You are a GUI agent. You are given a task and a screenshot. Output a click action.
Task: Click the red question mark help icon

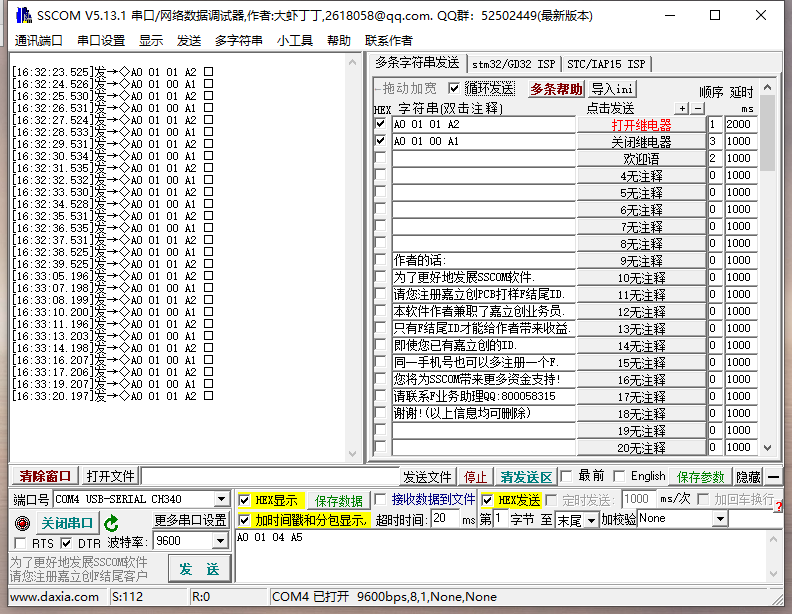point(778,506)
